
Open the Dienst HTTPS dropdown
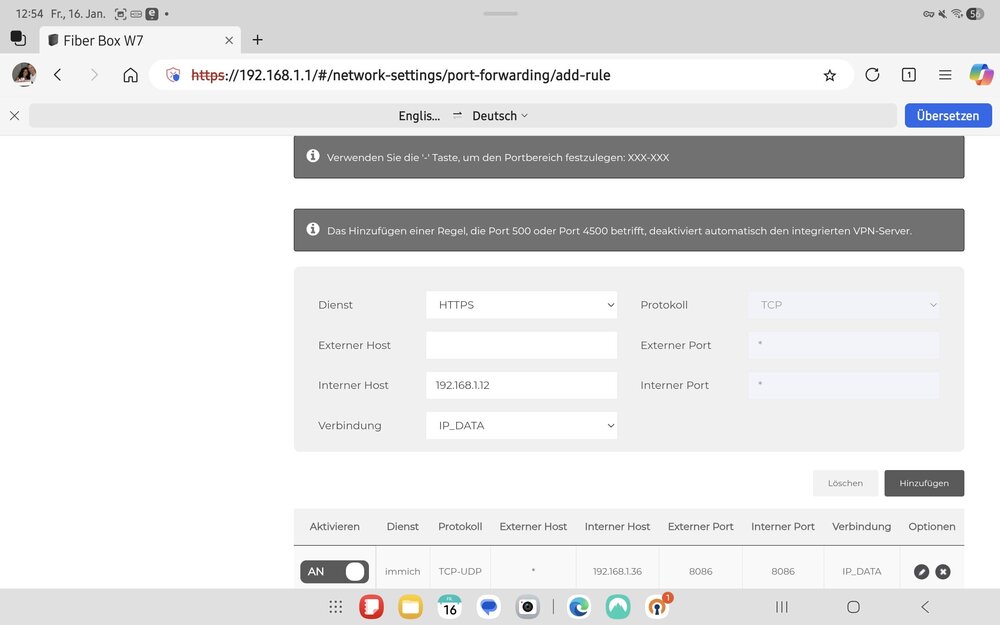(521, 305)
